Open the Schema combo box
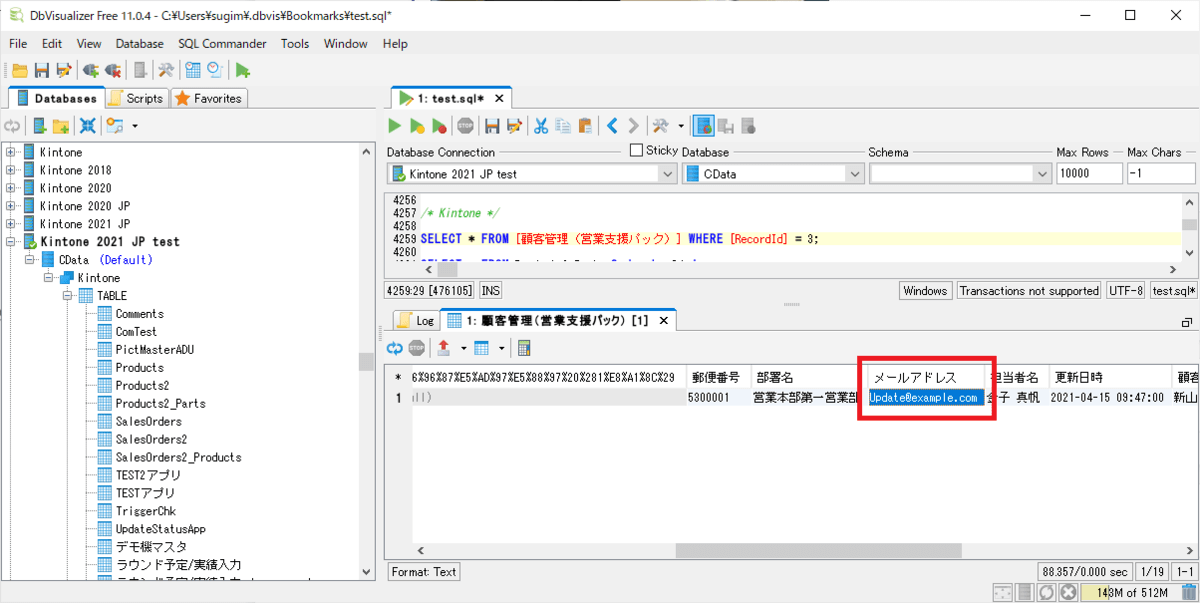The height and width of the screenshot is (603, 1200). (x=958, y=174)
